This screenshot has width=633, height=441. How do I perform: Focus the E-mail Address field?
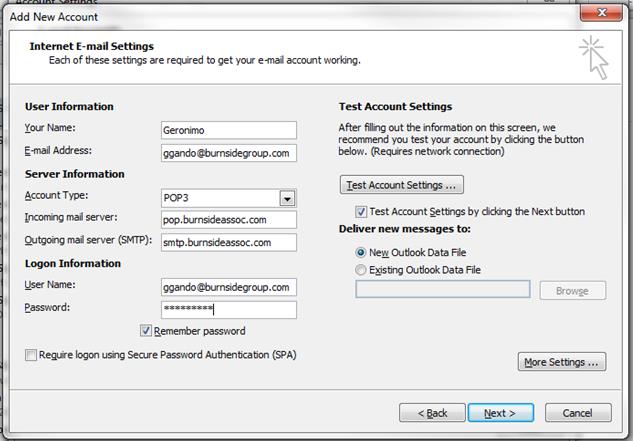[x=228, y=153]
